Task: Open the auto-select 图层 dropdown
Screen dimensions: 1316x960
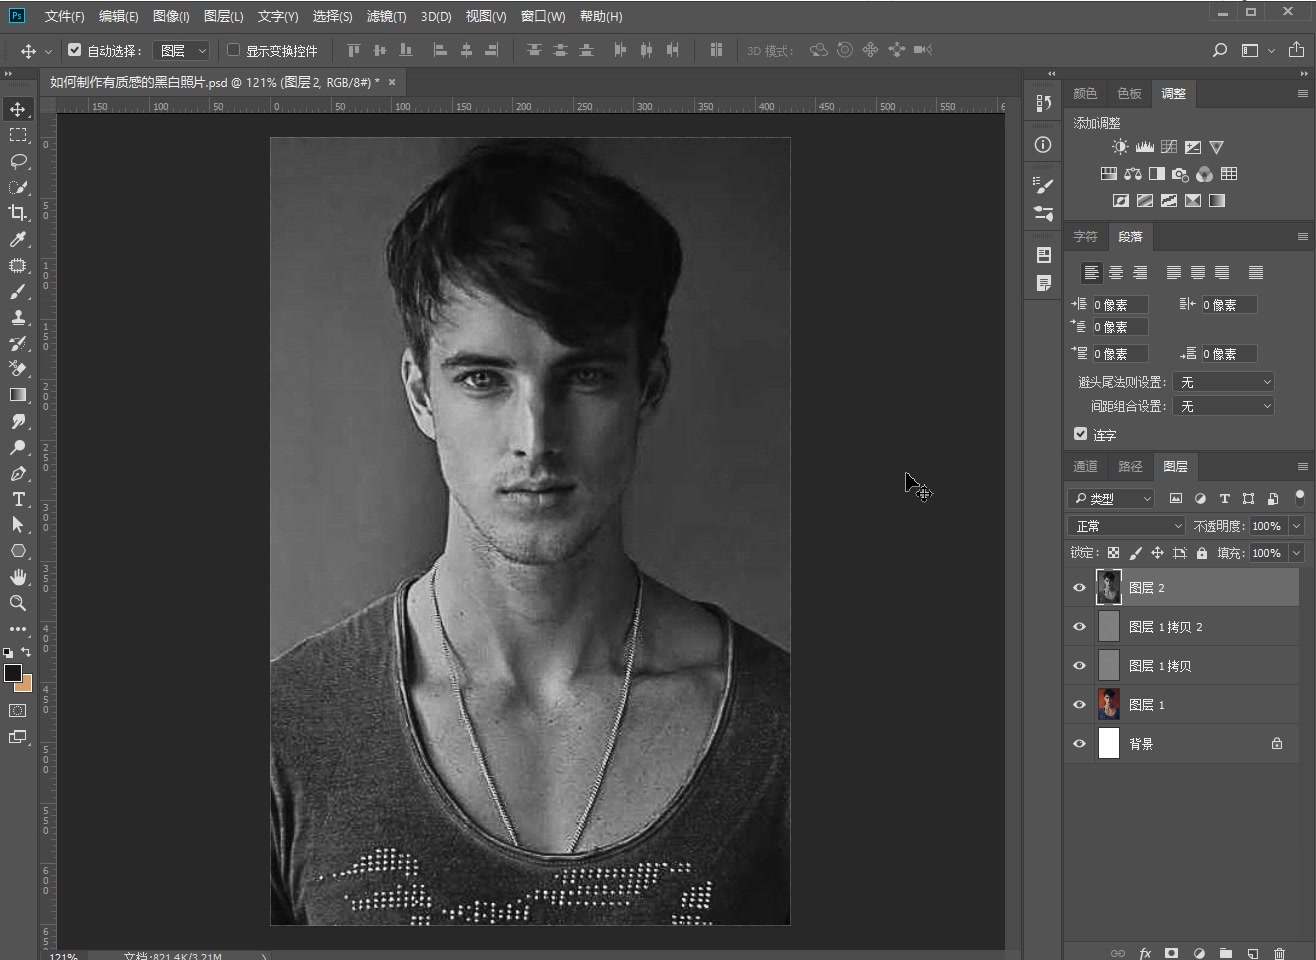Action: coord(181,50)
